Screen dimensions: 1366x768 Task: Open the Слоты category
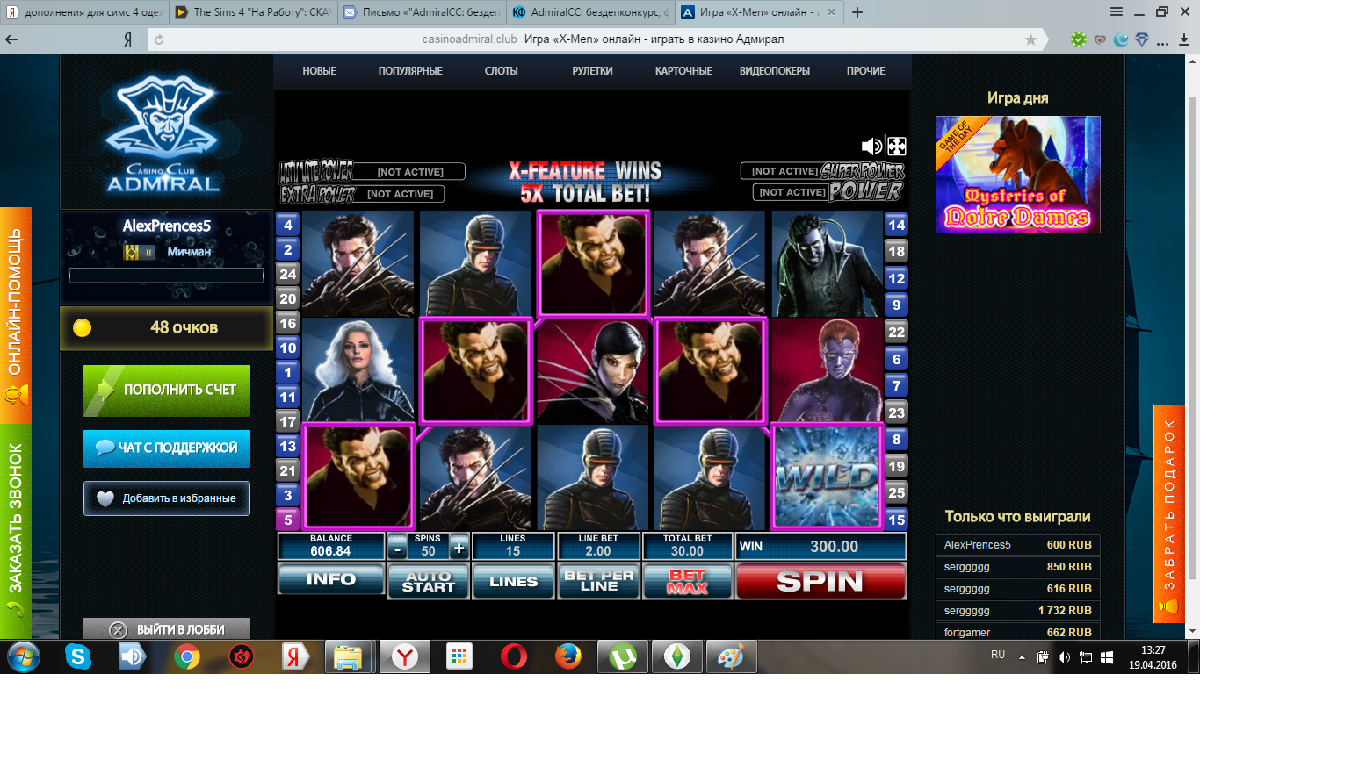click(501, 72)
